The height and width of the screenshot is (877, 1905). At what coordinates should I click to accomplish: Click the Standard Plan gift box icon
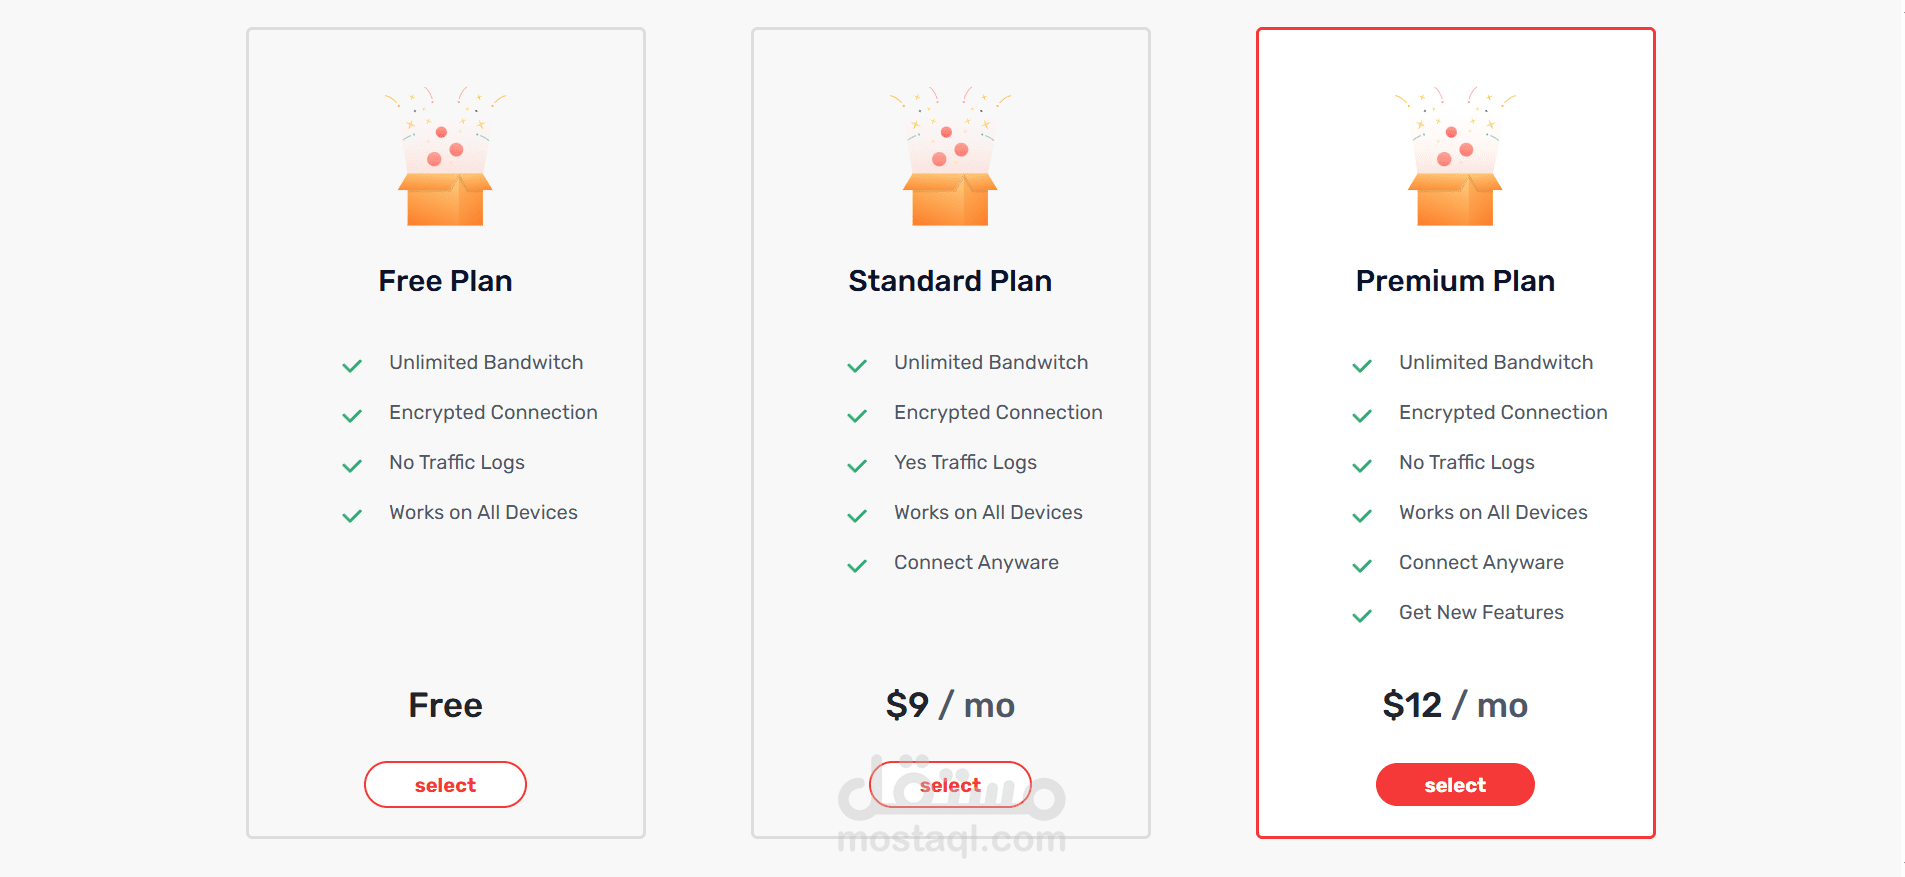click(x=950, y=156)
